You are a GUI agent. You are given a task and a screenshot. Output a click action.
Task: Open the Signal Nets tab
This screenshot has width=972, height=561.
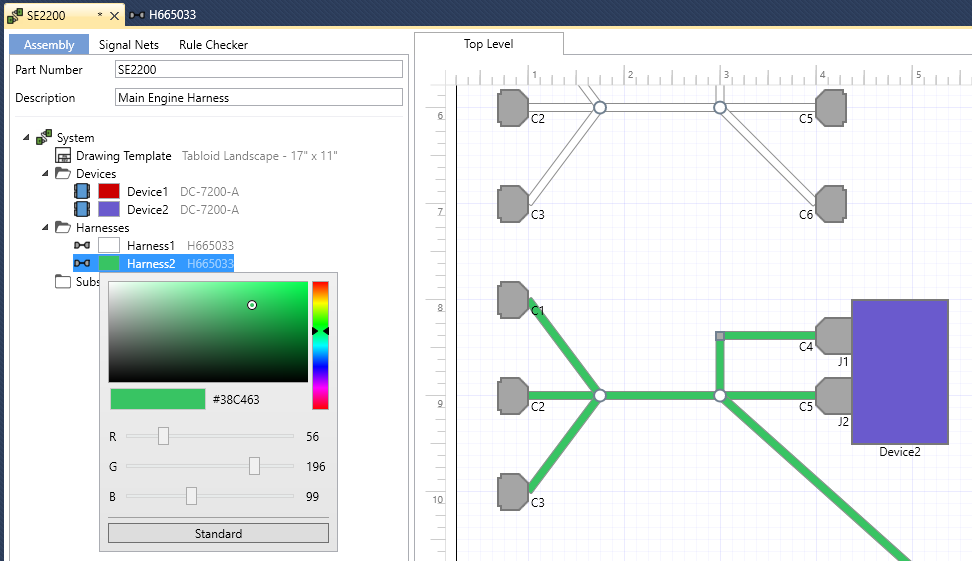pyautogui.click(x=128, y=45)
